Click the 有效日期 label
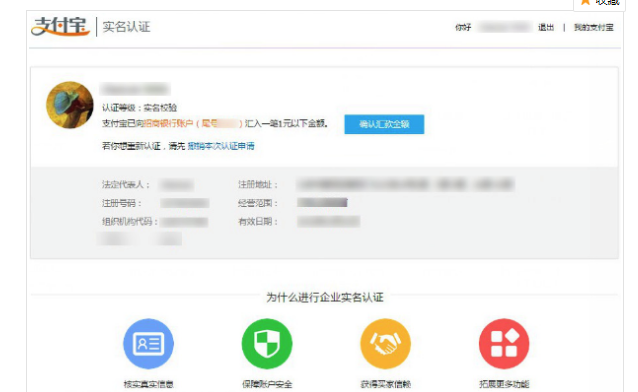 pos(258,222)
